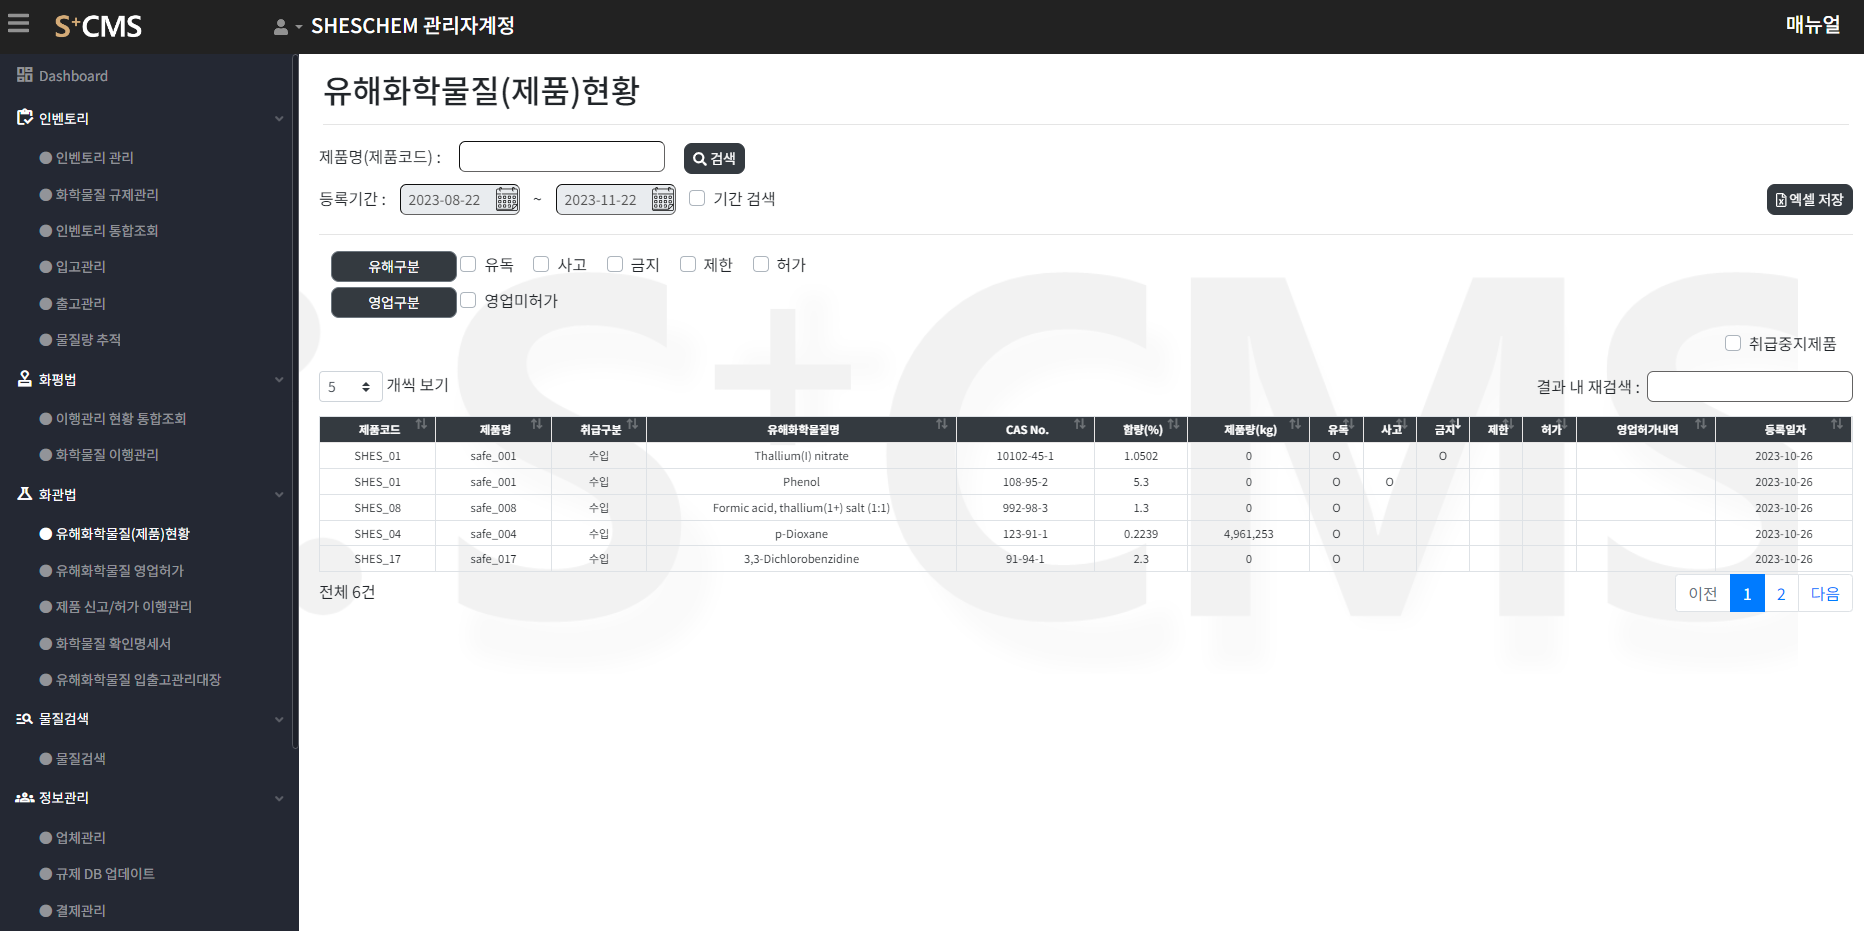Open start date calendar picker icon
Image resolution: width=1864 pixels, height=931 pixels.
click(507, 199)
